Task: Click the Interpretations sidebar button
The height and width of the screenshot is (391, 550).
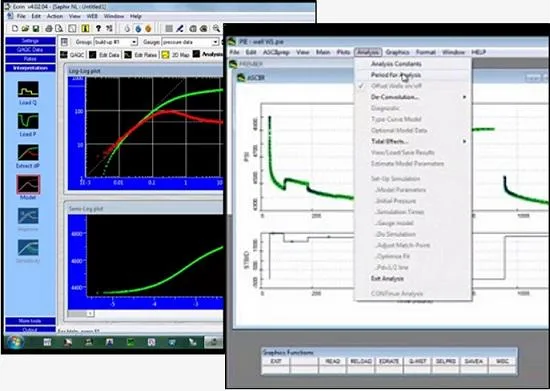Action: 30,68
